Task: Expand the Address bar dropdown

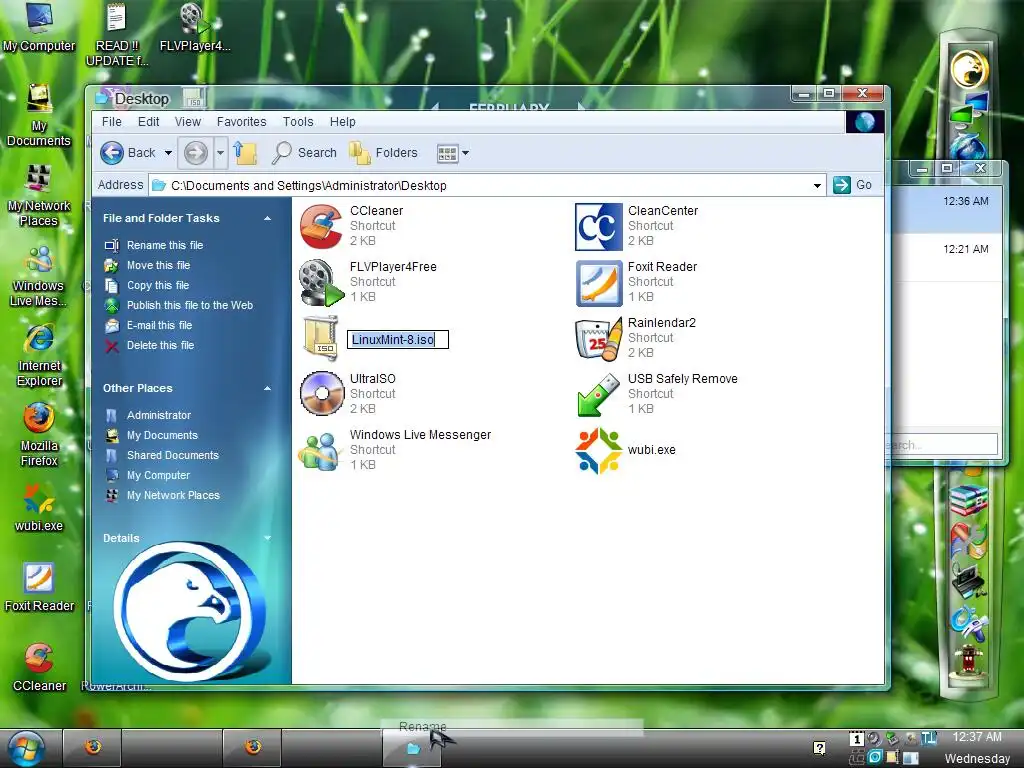Action: pyautogui.click(x=817, y=185)
